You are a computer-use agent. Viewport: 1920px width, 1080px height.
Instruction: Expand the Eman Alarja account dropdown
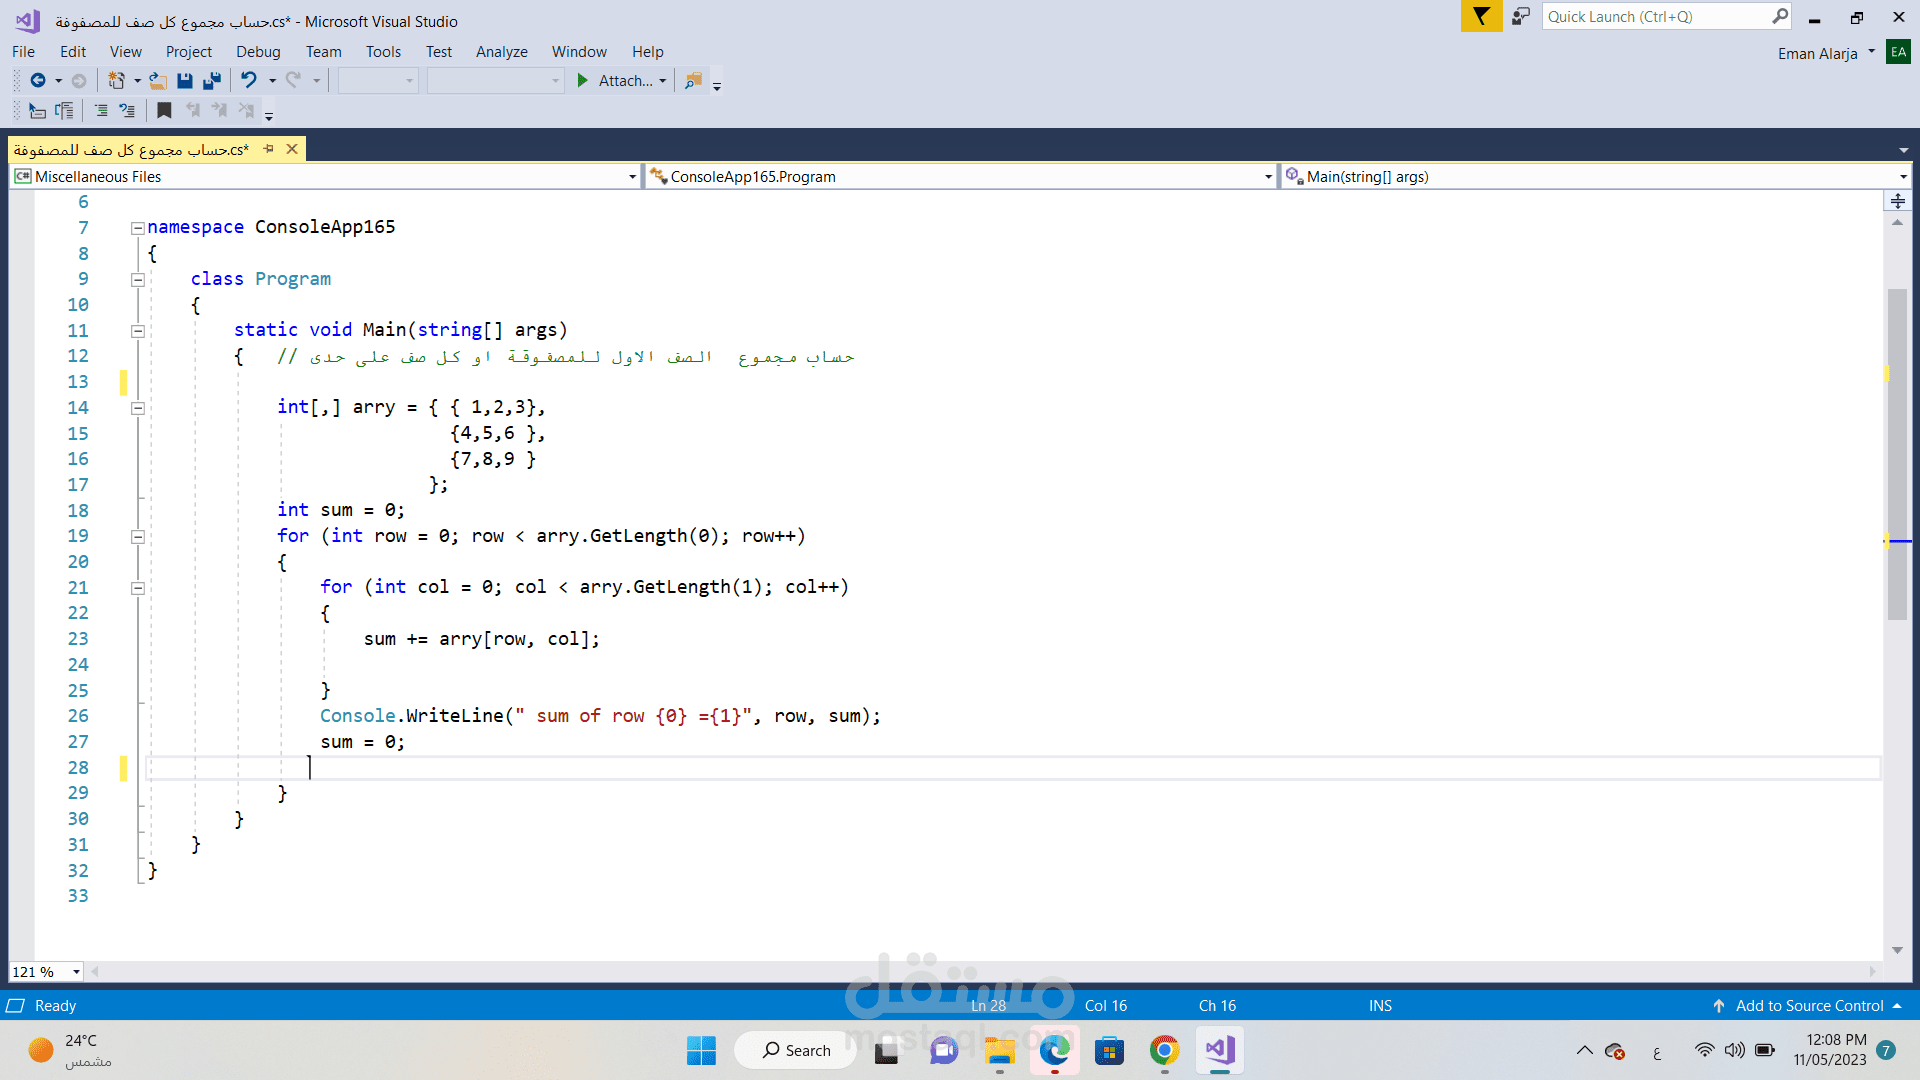[x=1871, y=52]
